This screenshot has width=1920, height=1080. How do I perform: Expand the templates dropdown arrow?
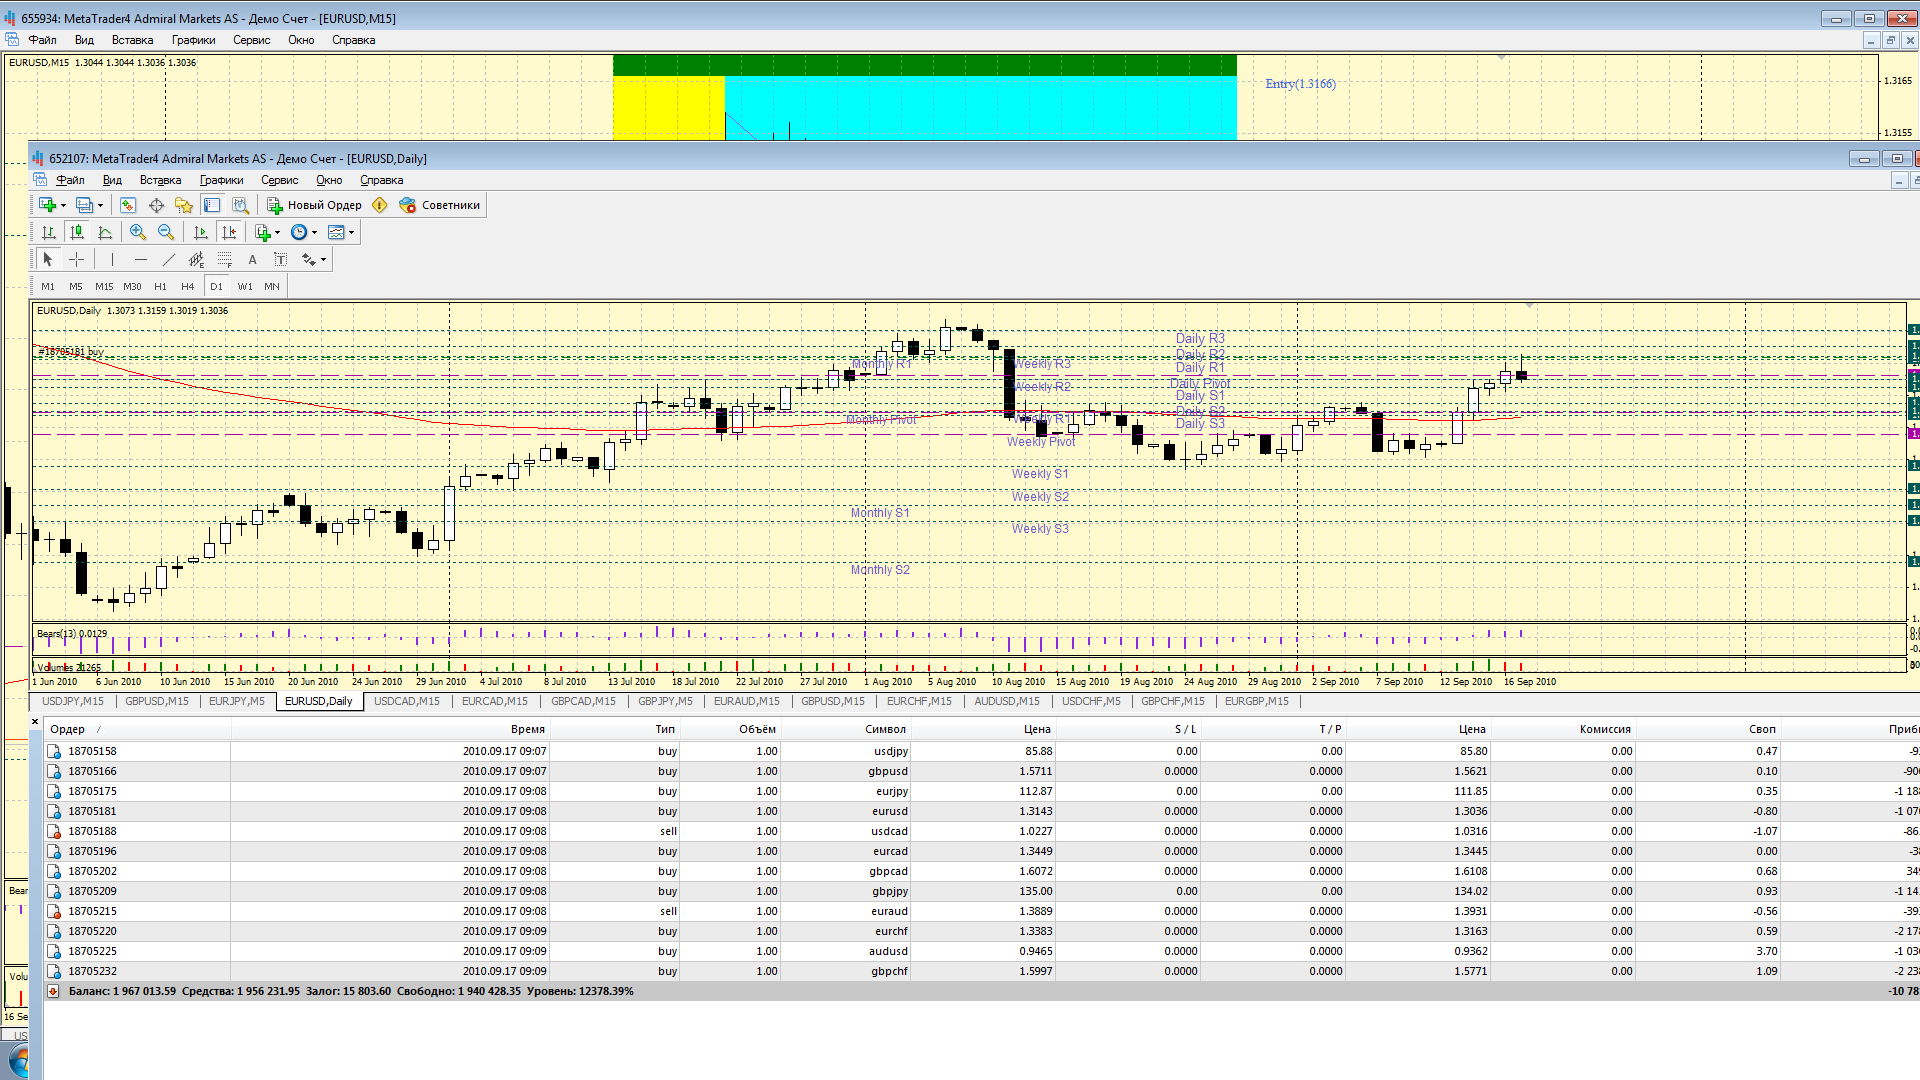pyautogui.click(x=351, y=232)
